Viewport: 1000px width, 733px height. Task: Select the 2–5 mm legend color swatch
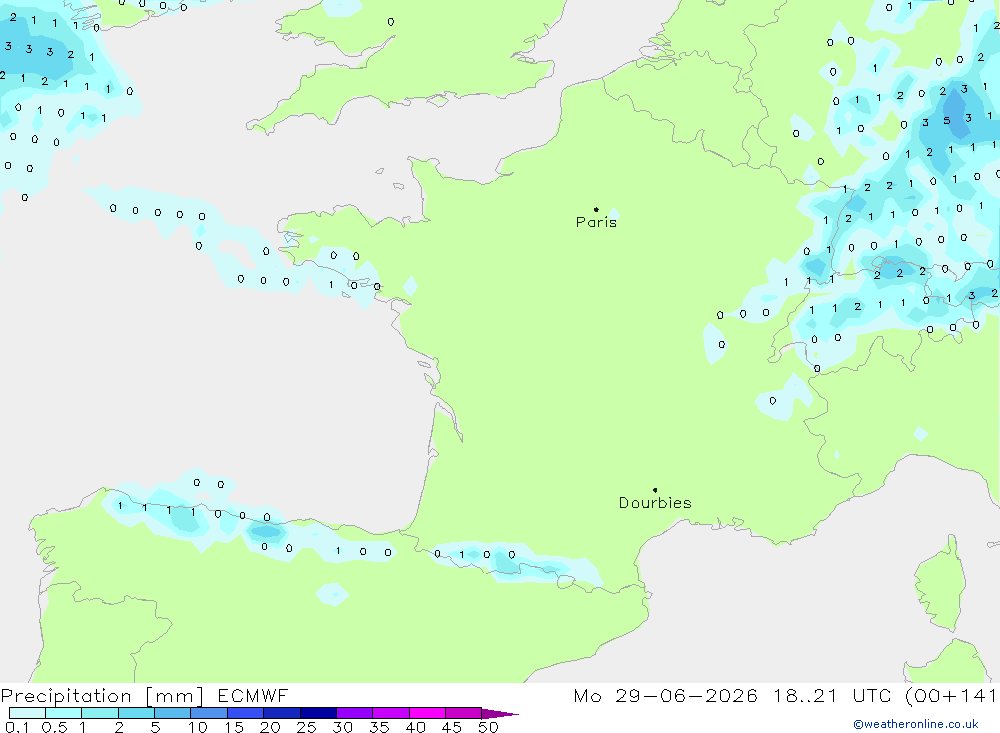[136, 713]
